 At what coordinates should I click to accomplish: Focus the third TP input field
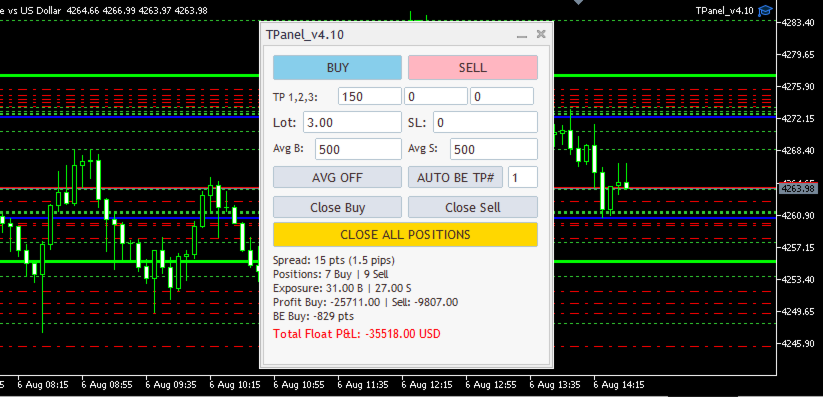pyautogui.click(x=502, y=96)
